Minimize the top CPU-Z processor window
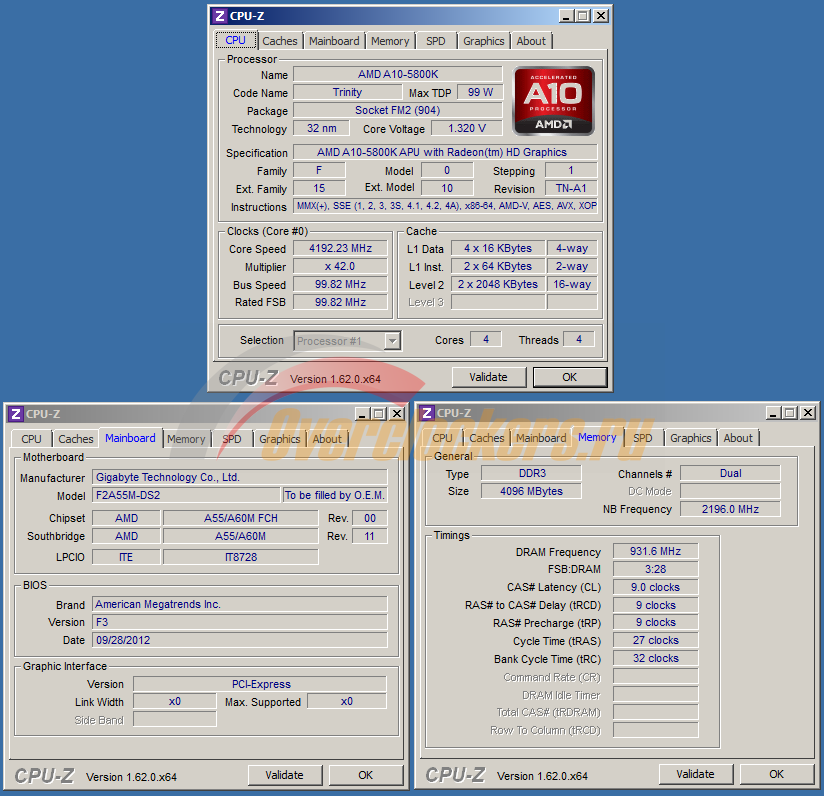824x796 pixels. (565, 15)
